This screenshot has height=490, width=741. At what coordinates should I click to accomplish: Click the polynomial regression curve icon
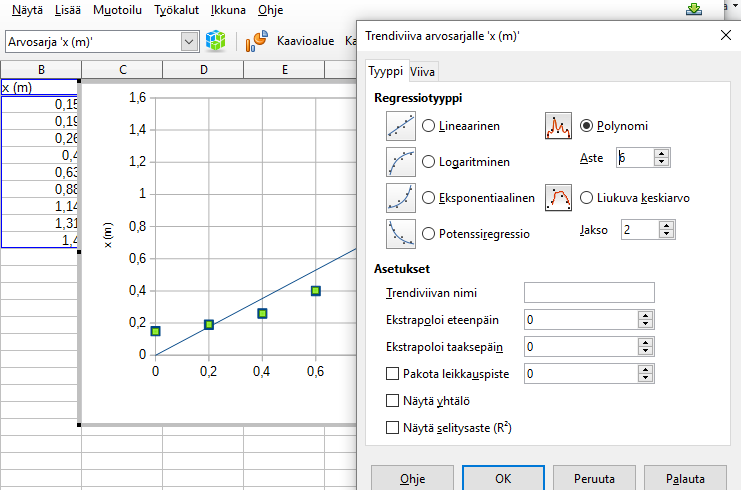coord(558,126)
